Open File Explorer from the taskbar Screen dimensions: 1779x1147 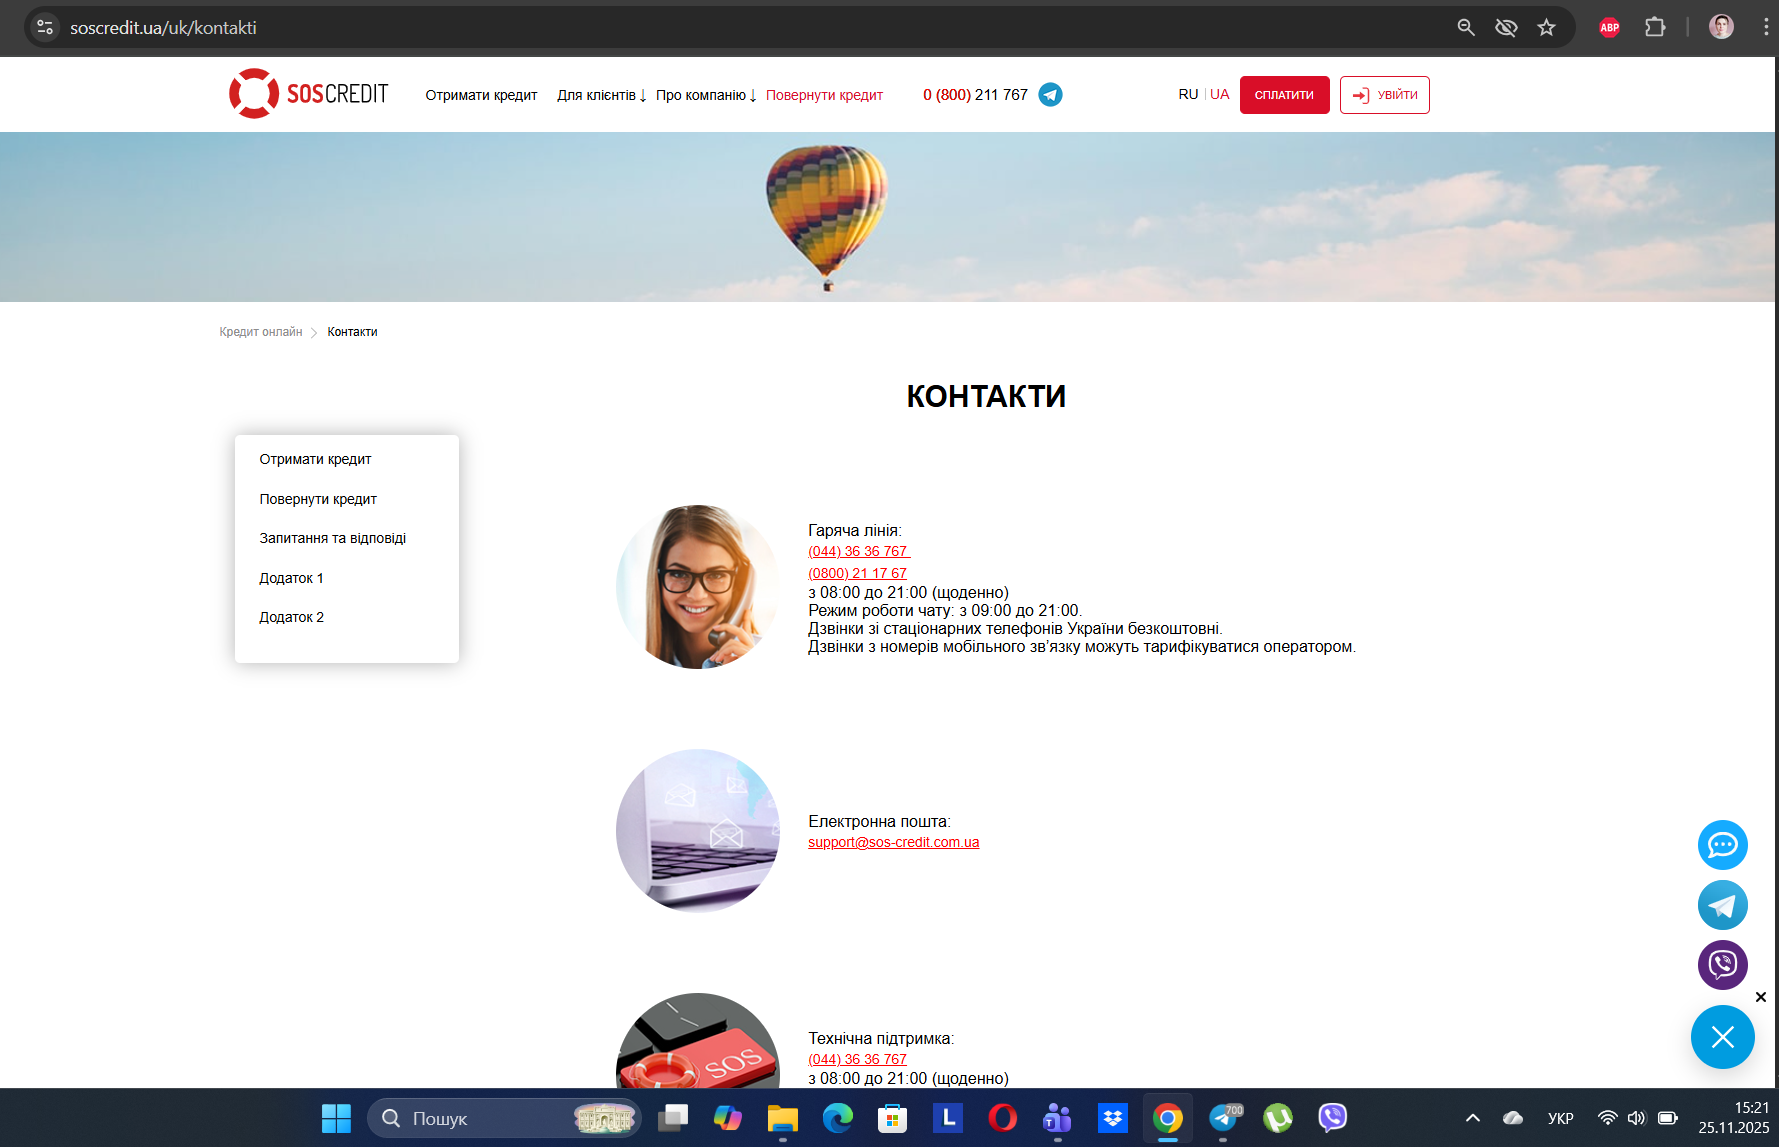(x=783, y=1118)
